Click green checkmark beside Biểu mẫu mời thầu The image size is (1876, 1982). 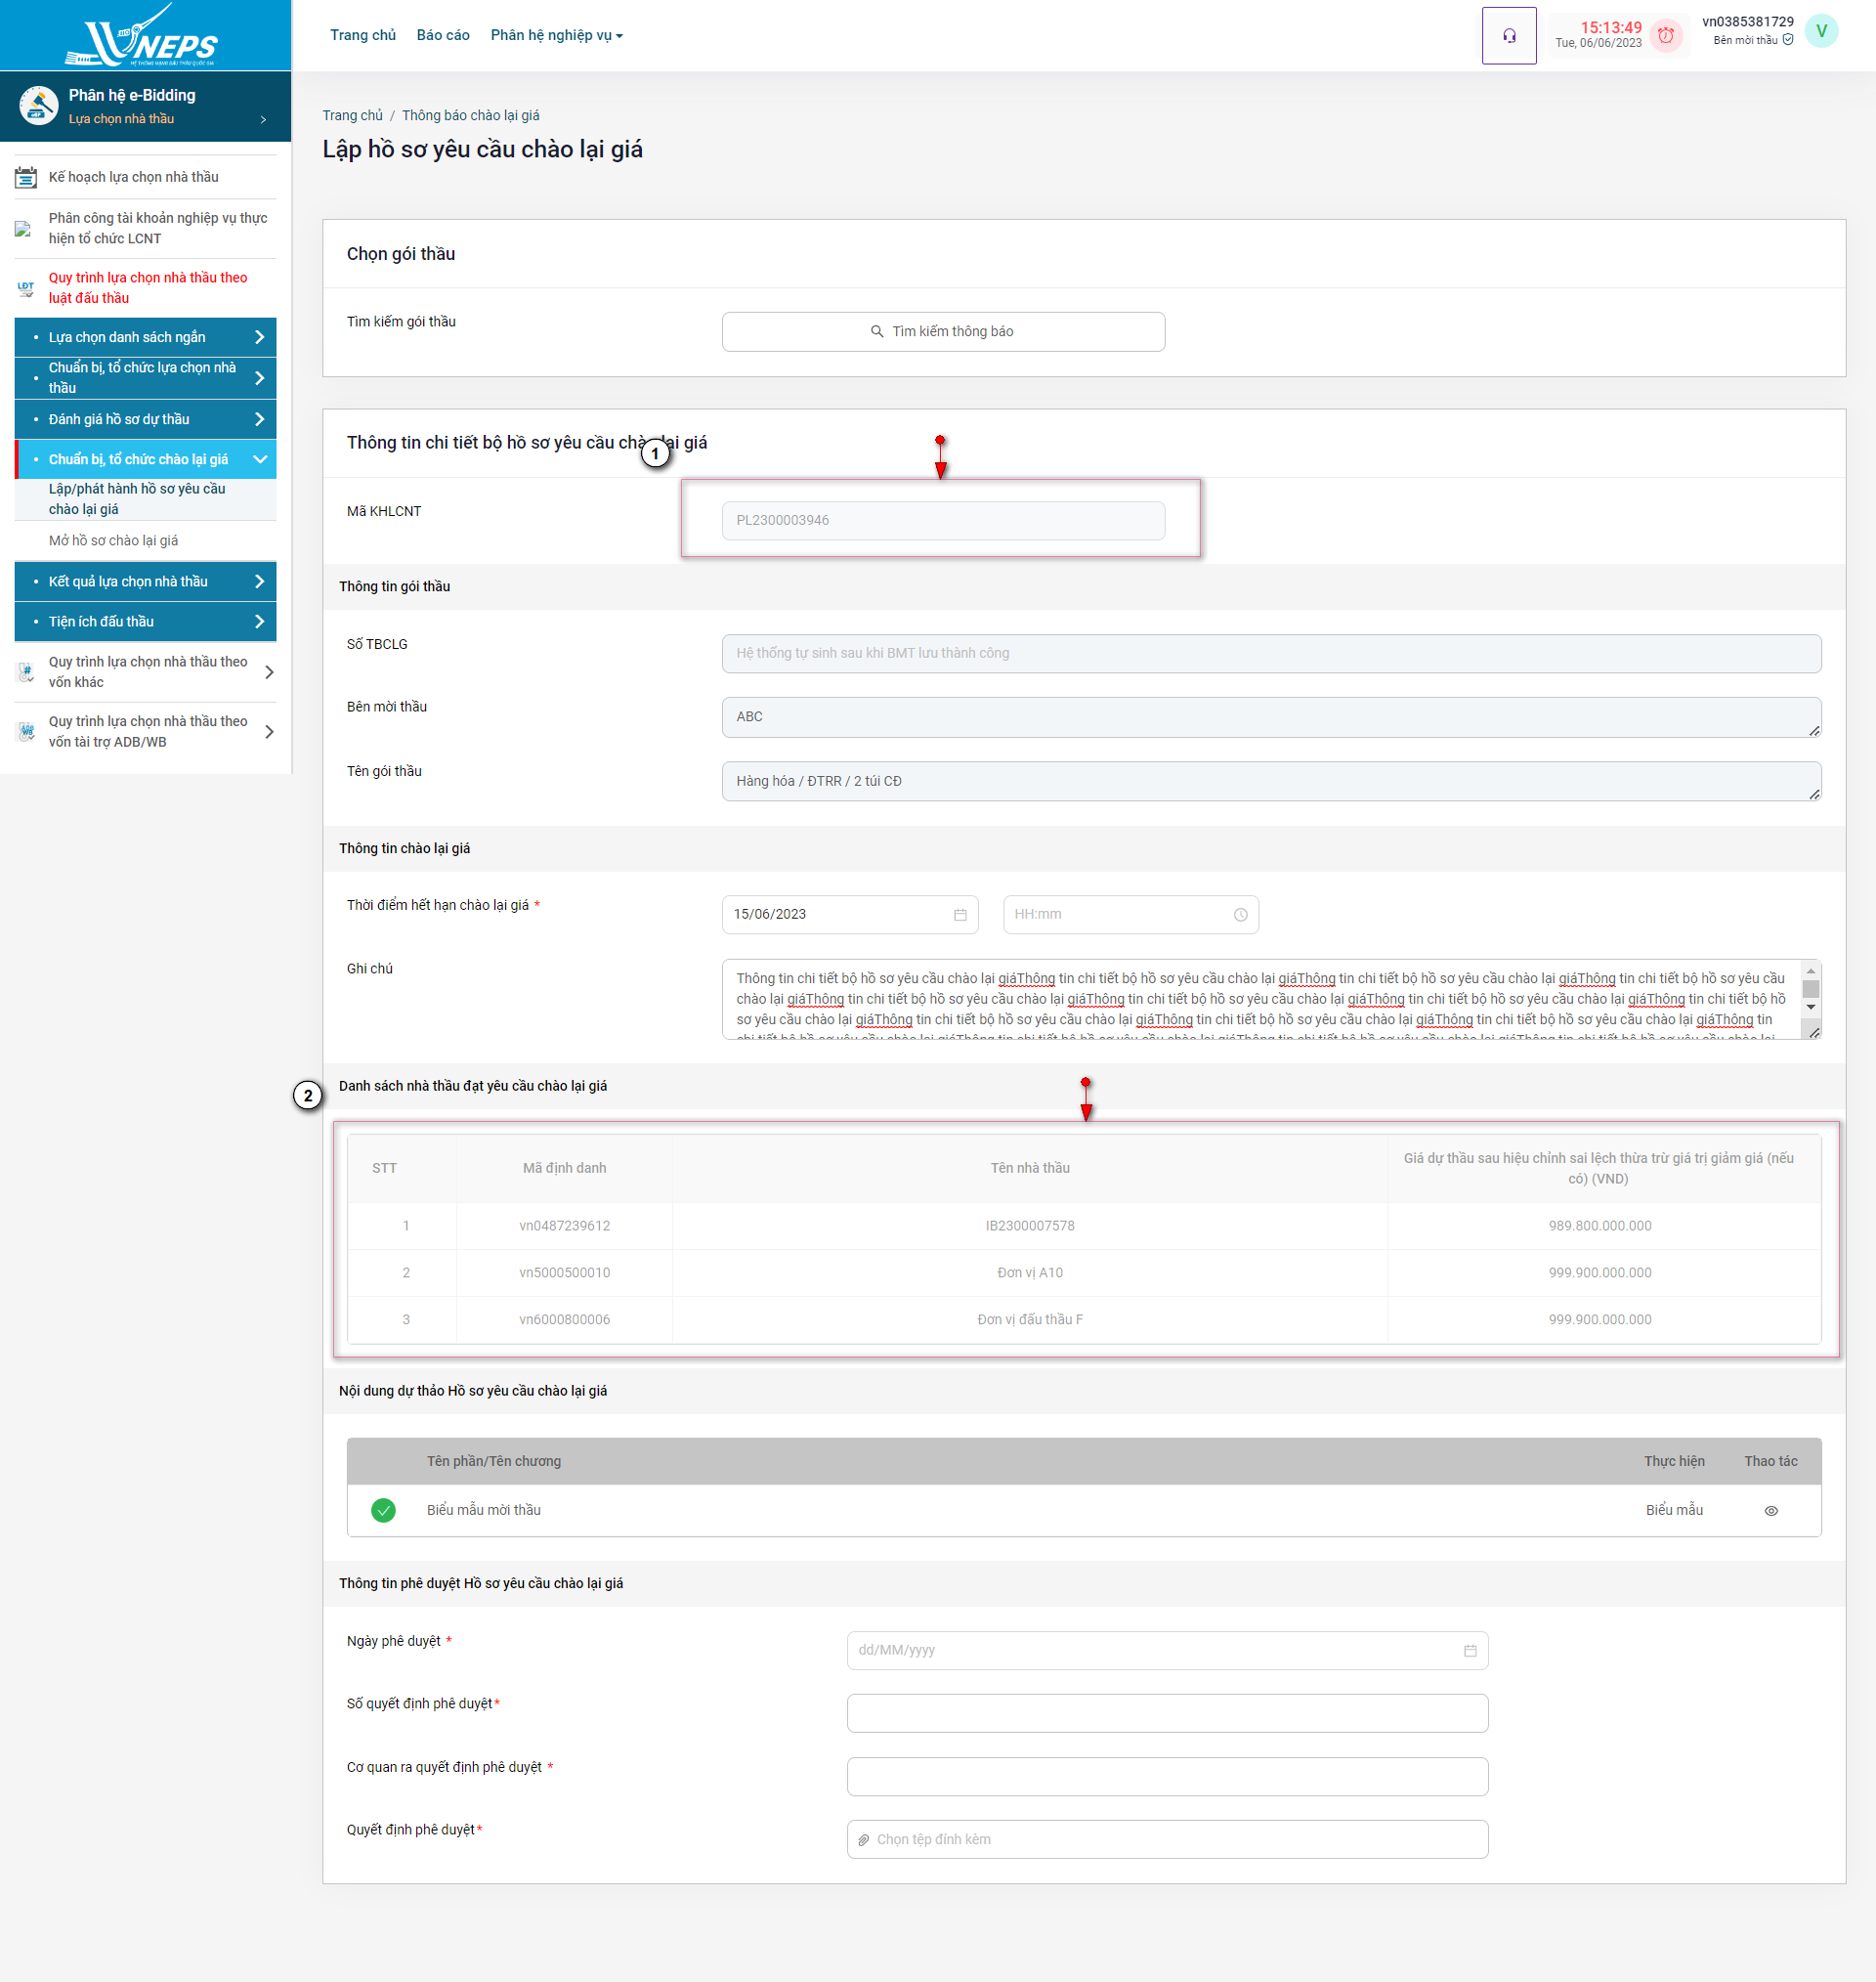click(x=383, y=1510)
